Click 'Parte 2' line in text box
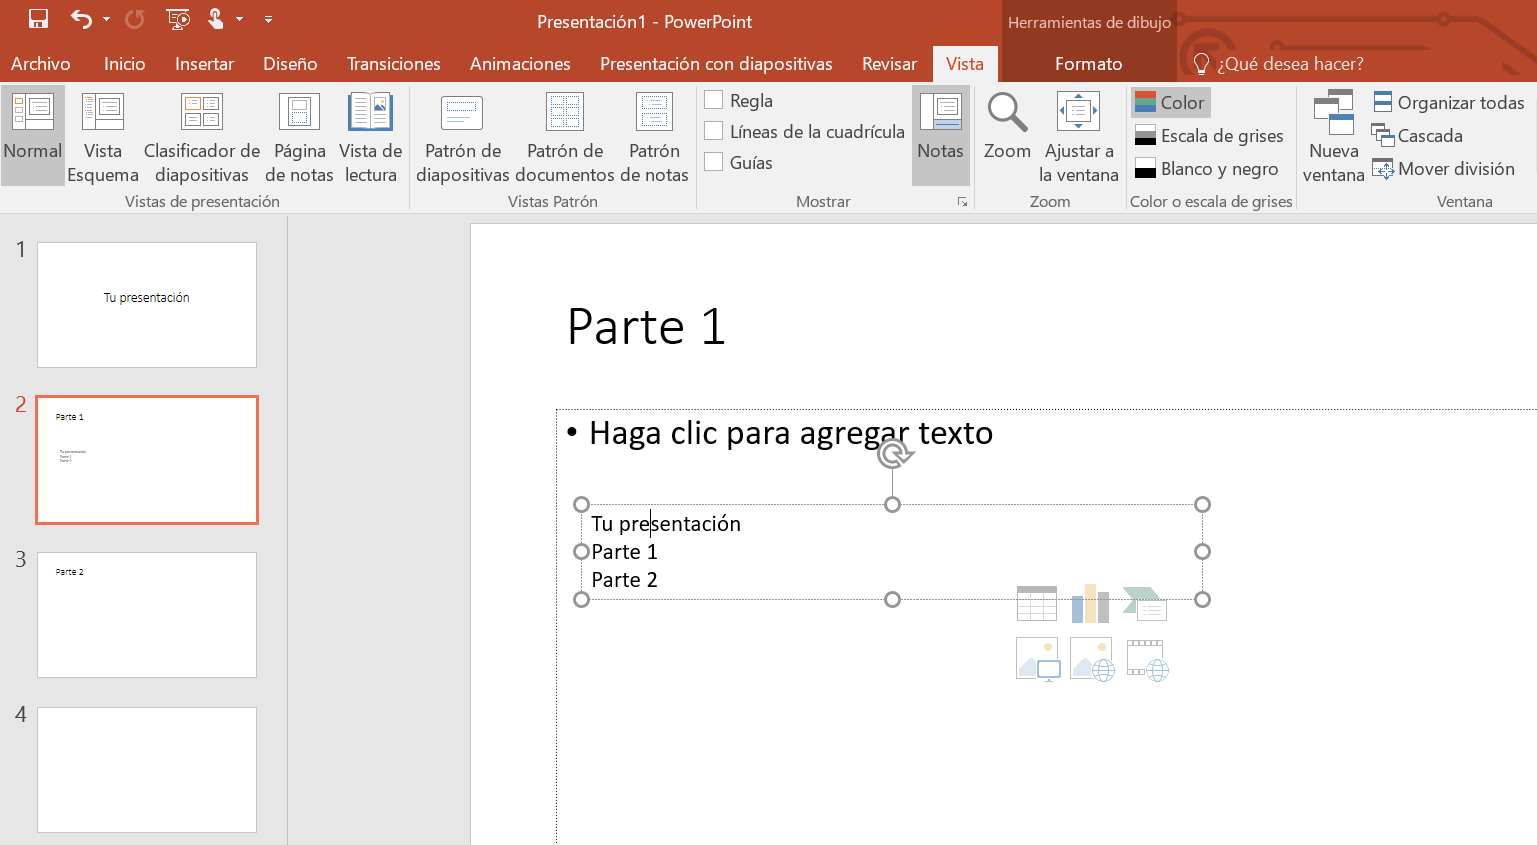 coord(624,580)
